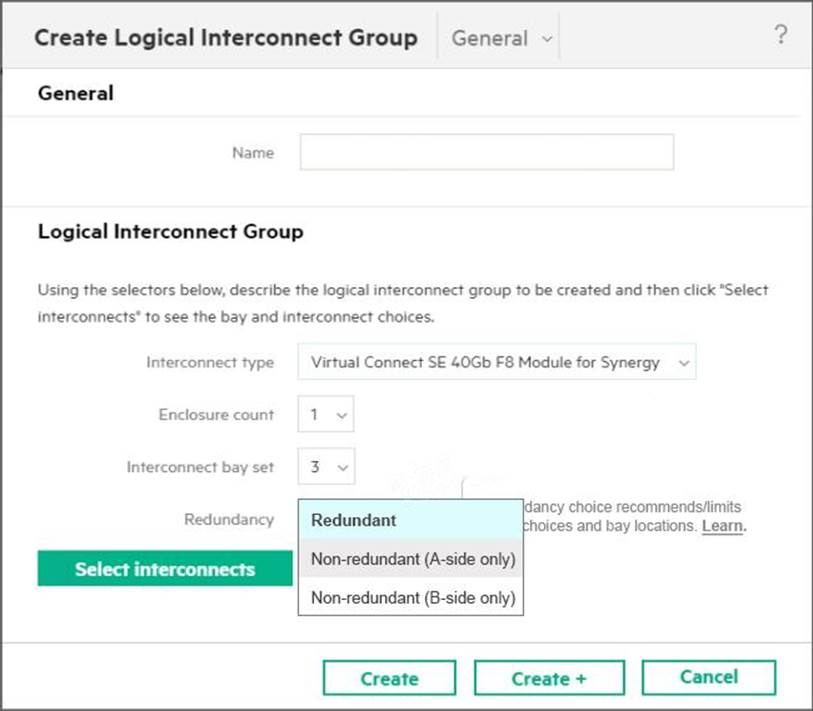
Task: Choose Non-redundant (B-side only)
Action: (410, 598)
